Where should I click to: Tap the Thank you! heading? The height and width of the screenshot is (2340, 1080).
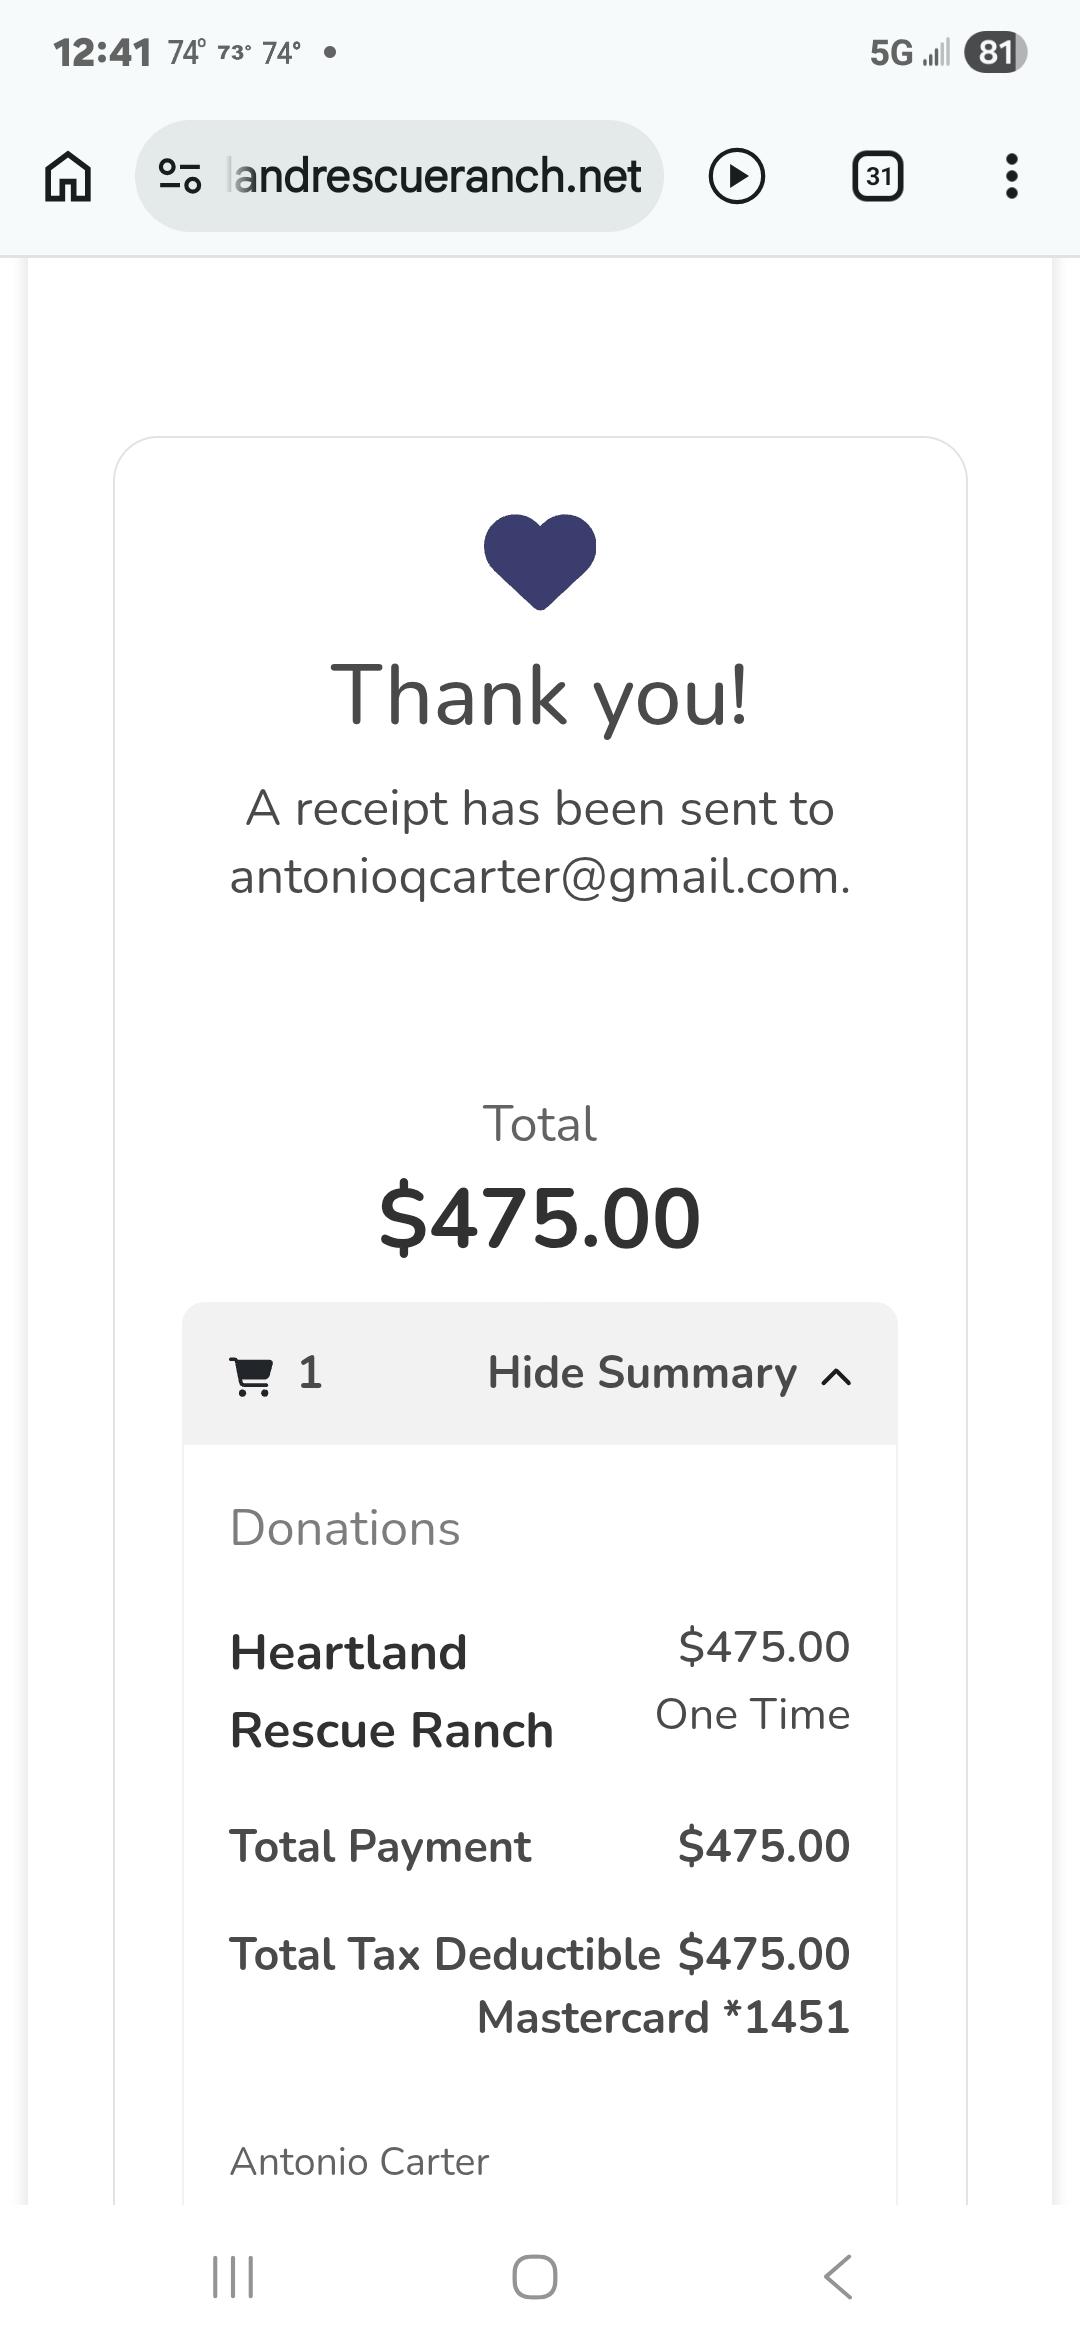(540, 696)
